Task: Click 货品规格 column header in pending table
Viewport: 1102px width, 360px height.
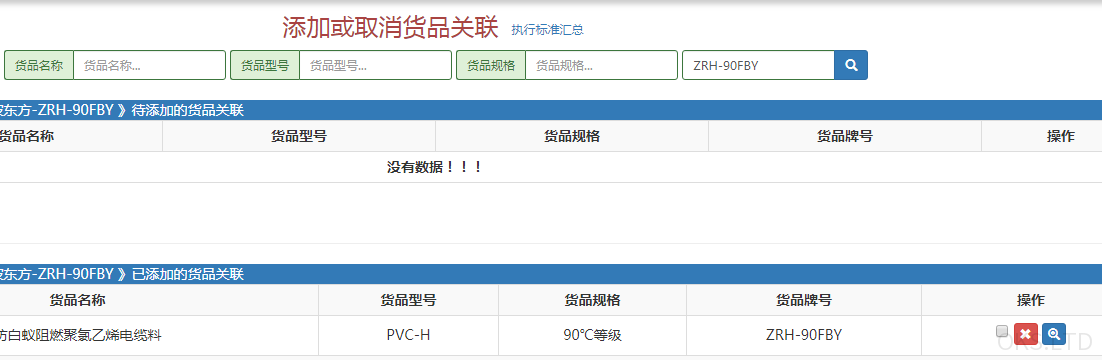Action: pos(572,136)
